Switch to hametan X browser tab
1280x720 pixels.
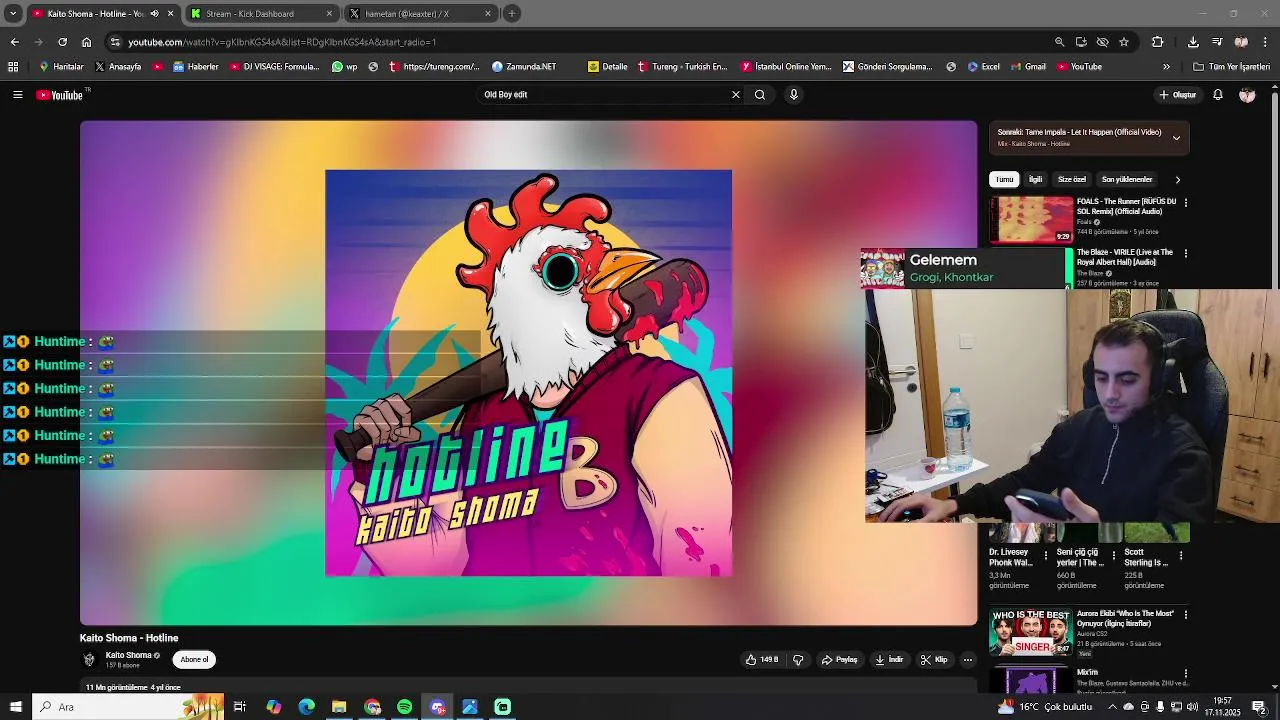(x=420, y=14)
